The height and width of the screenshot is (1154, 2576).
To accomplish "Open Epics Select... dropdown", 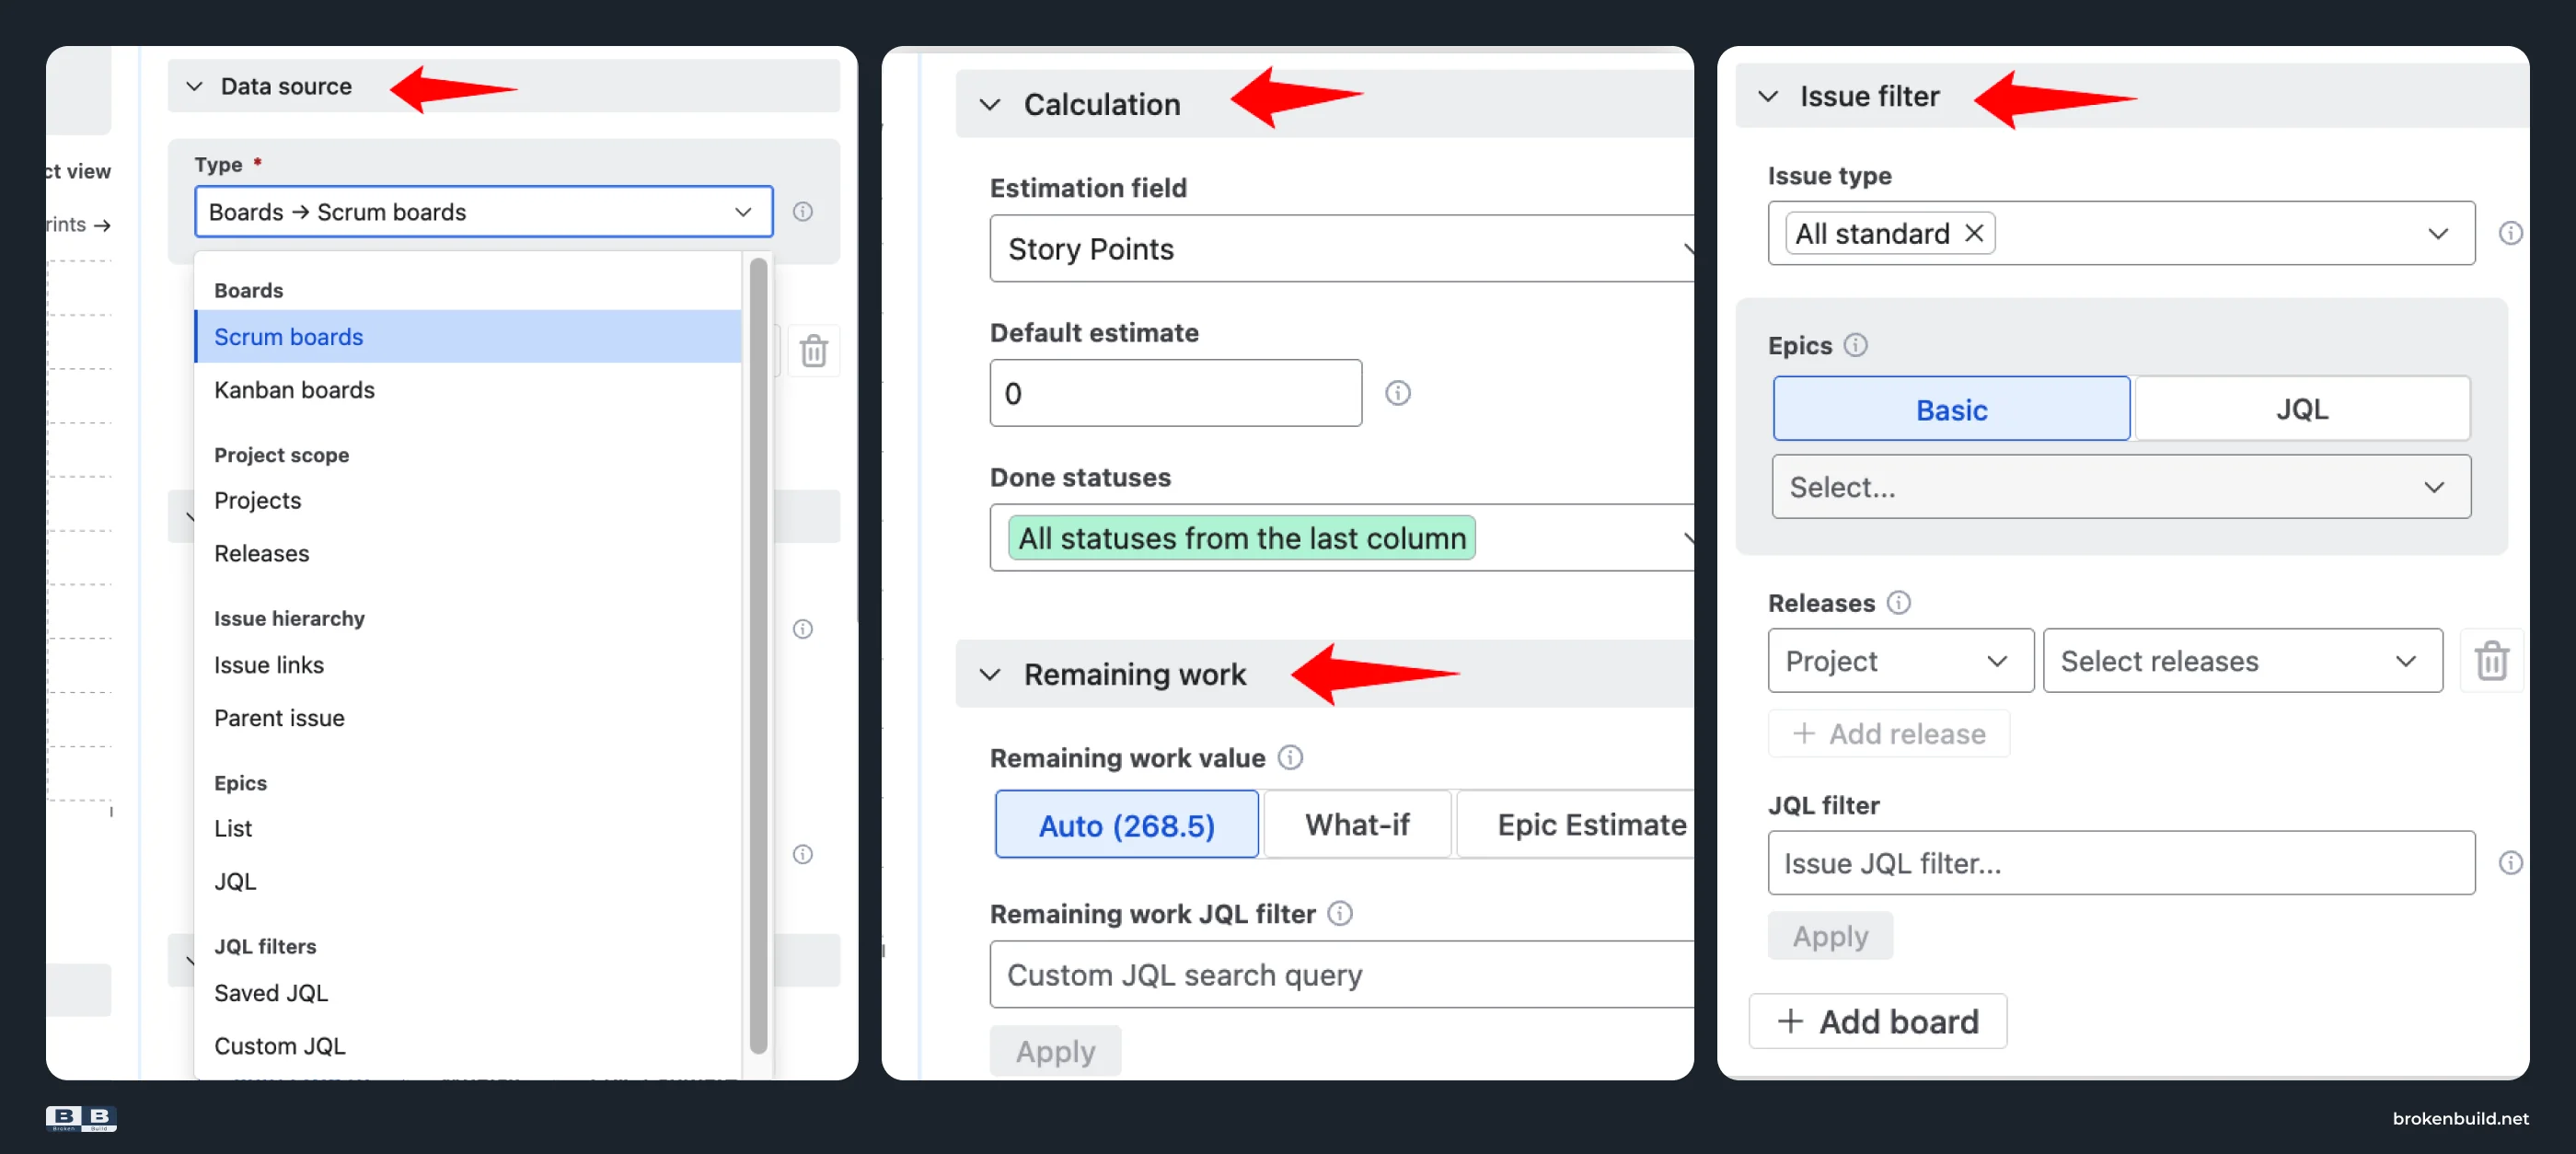I will tap(2121, 487).
